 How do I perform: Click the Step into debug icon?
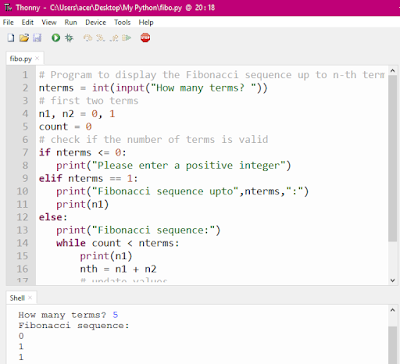(100, 38)
